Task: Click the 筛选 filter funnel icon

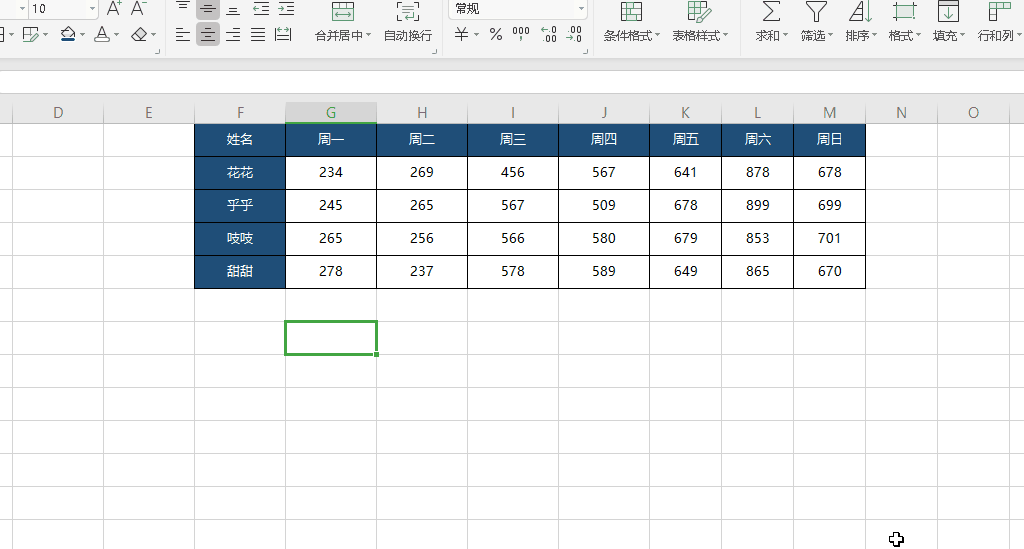Action: [816, 12]
